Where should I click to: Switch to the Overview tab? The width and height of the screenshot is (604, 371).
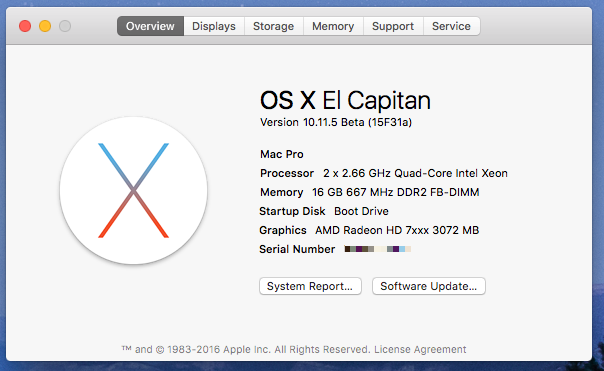(x=150, y=26)
